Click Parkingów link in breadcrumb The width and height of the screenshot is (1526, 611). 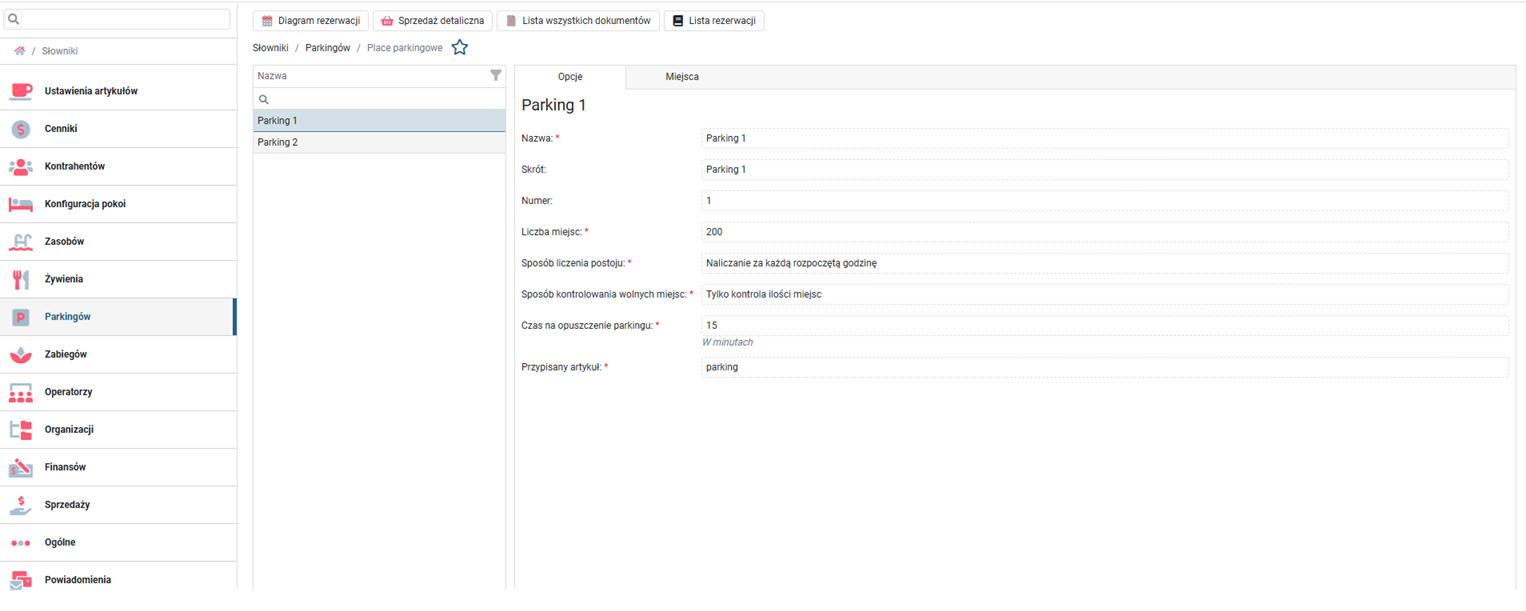click(x=327, y=47)
